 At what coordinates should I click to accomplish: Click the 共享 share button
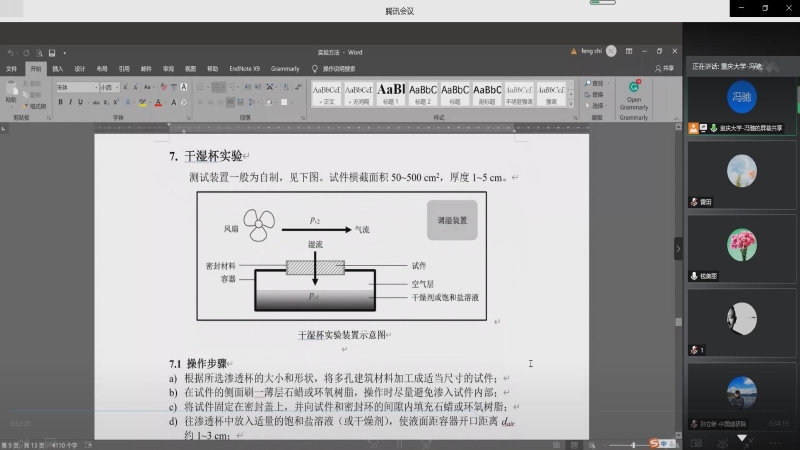tap(664, 68)
